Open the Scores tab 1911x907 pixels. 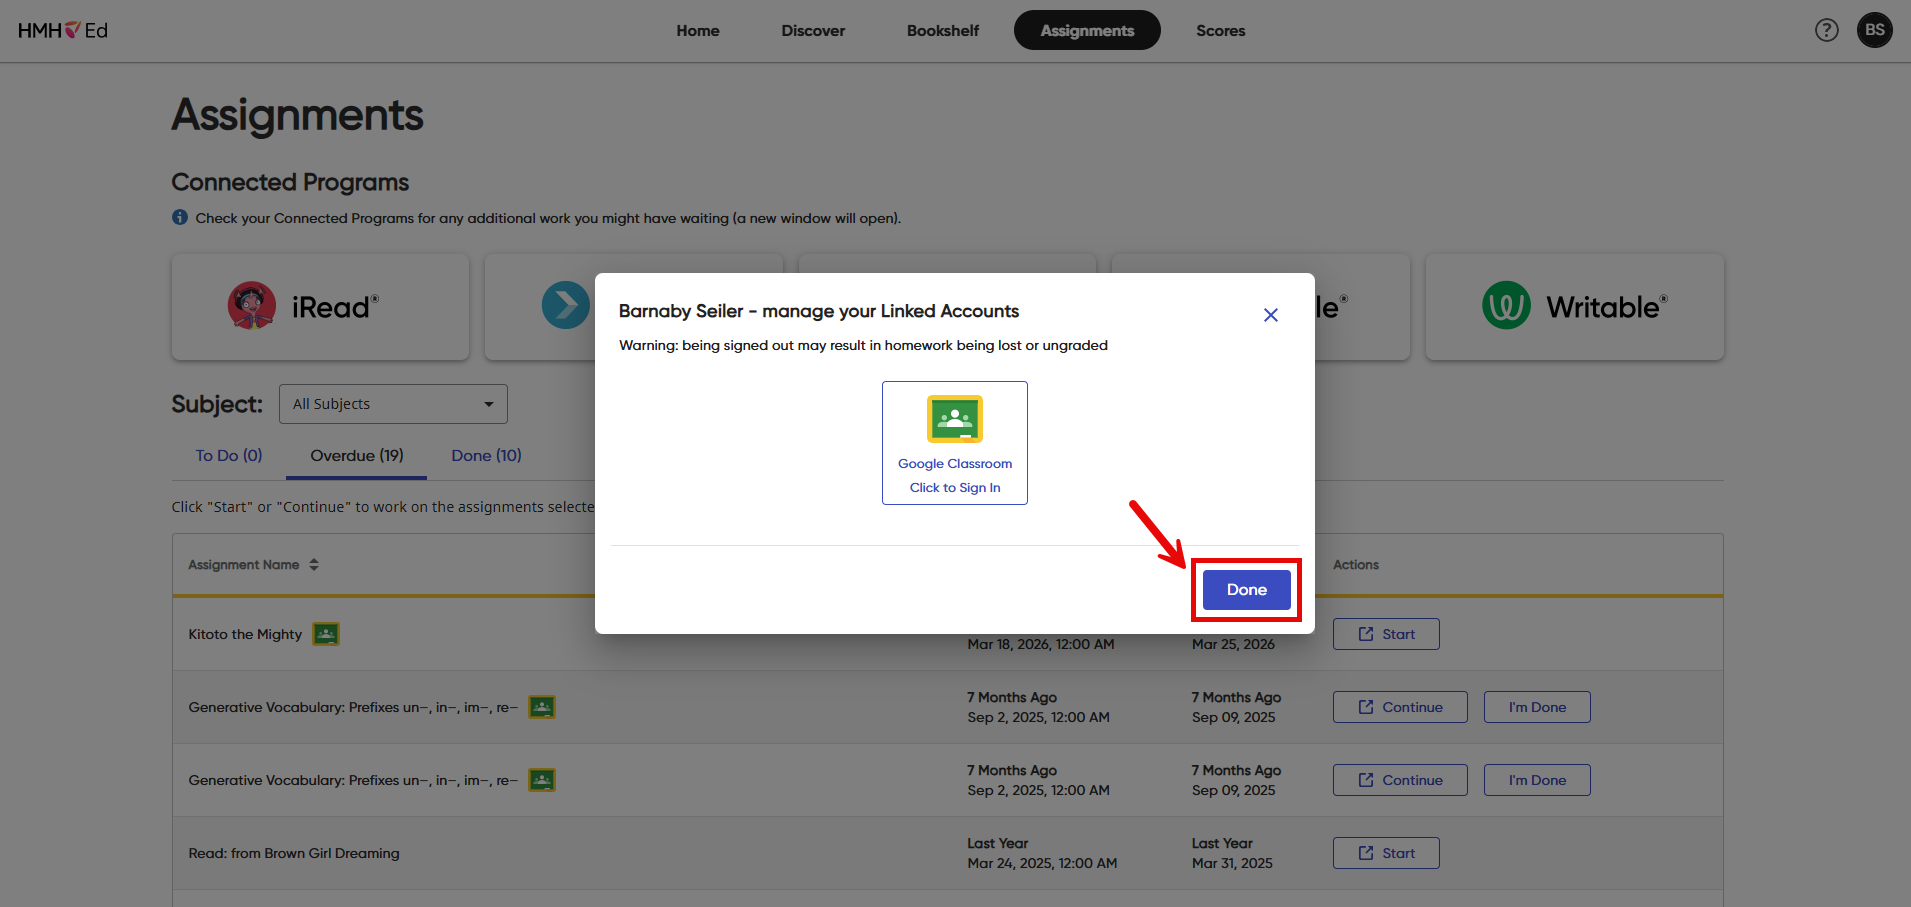pos(1221,30)
